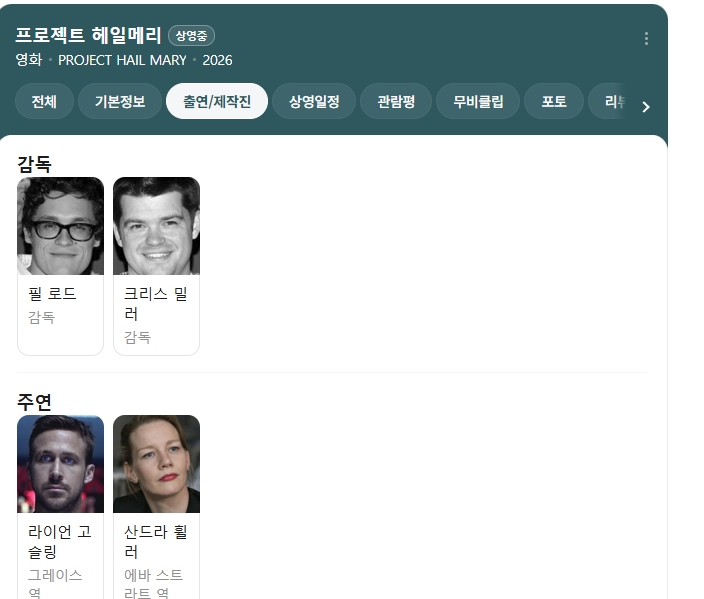
Task: Click the 상영중 status badge
Action: pos(191,36)
